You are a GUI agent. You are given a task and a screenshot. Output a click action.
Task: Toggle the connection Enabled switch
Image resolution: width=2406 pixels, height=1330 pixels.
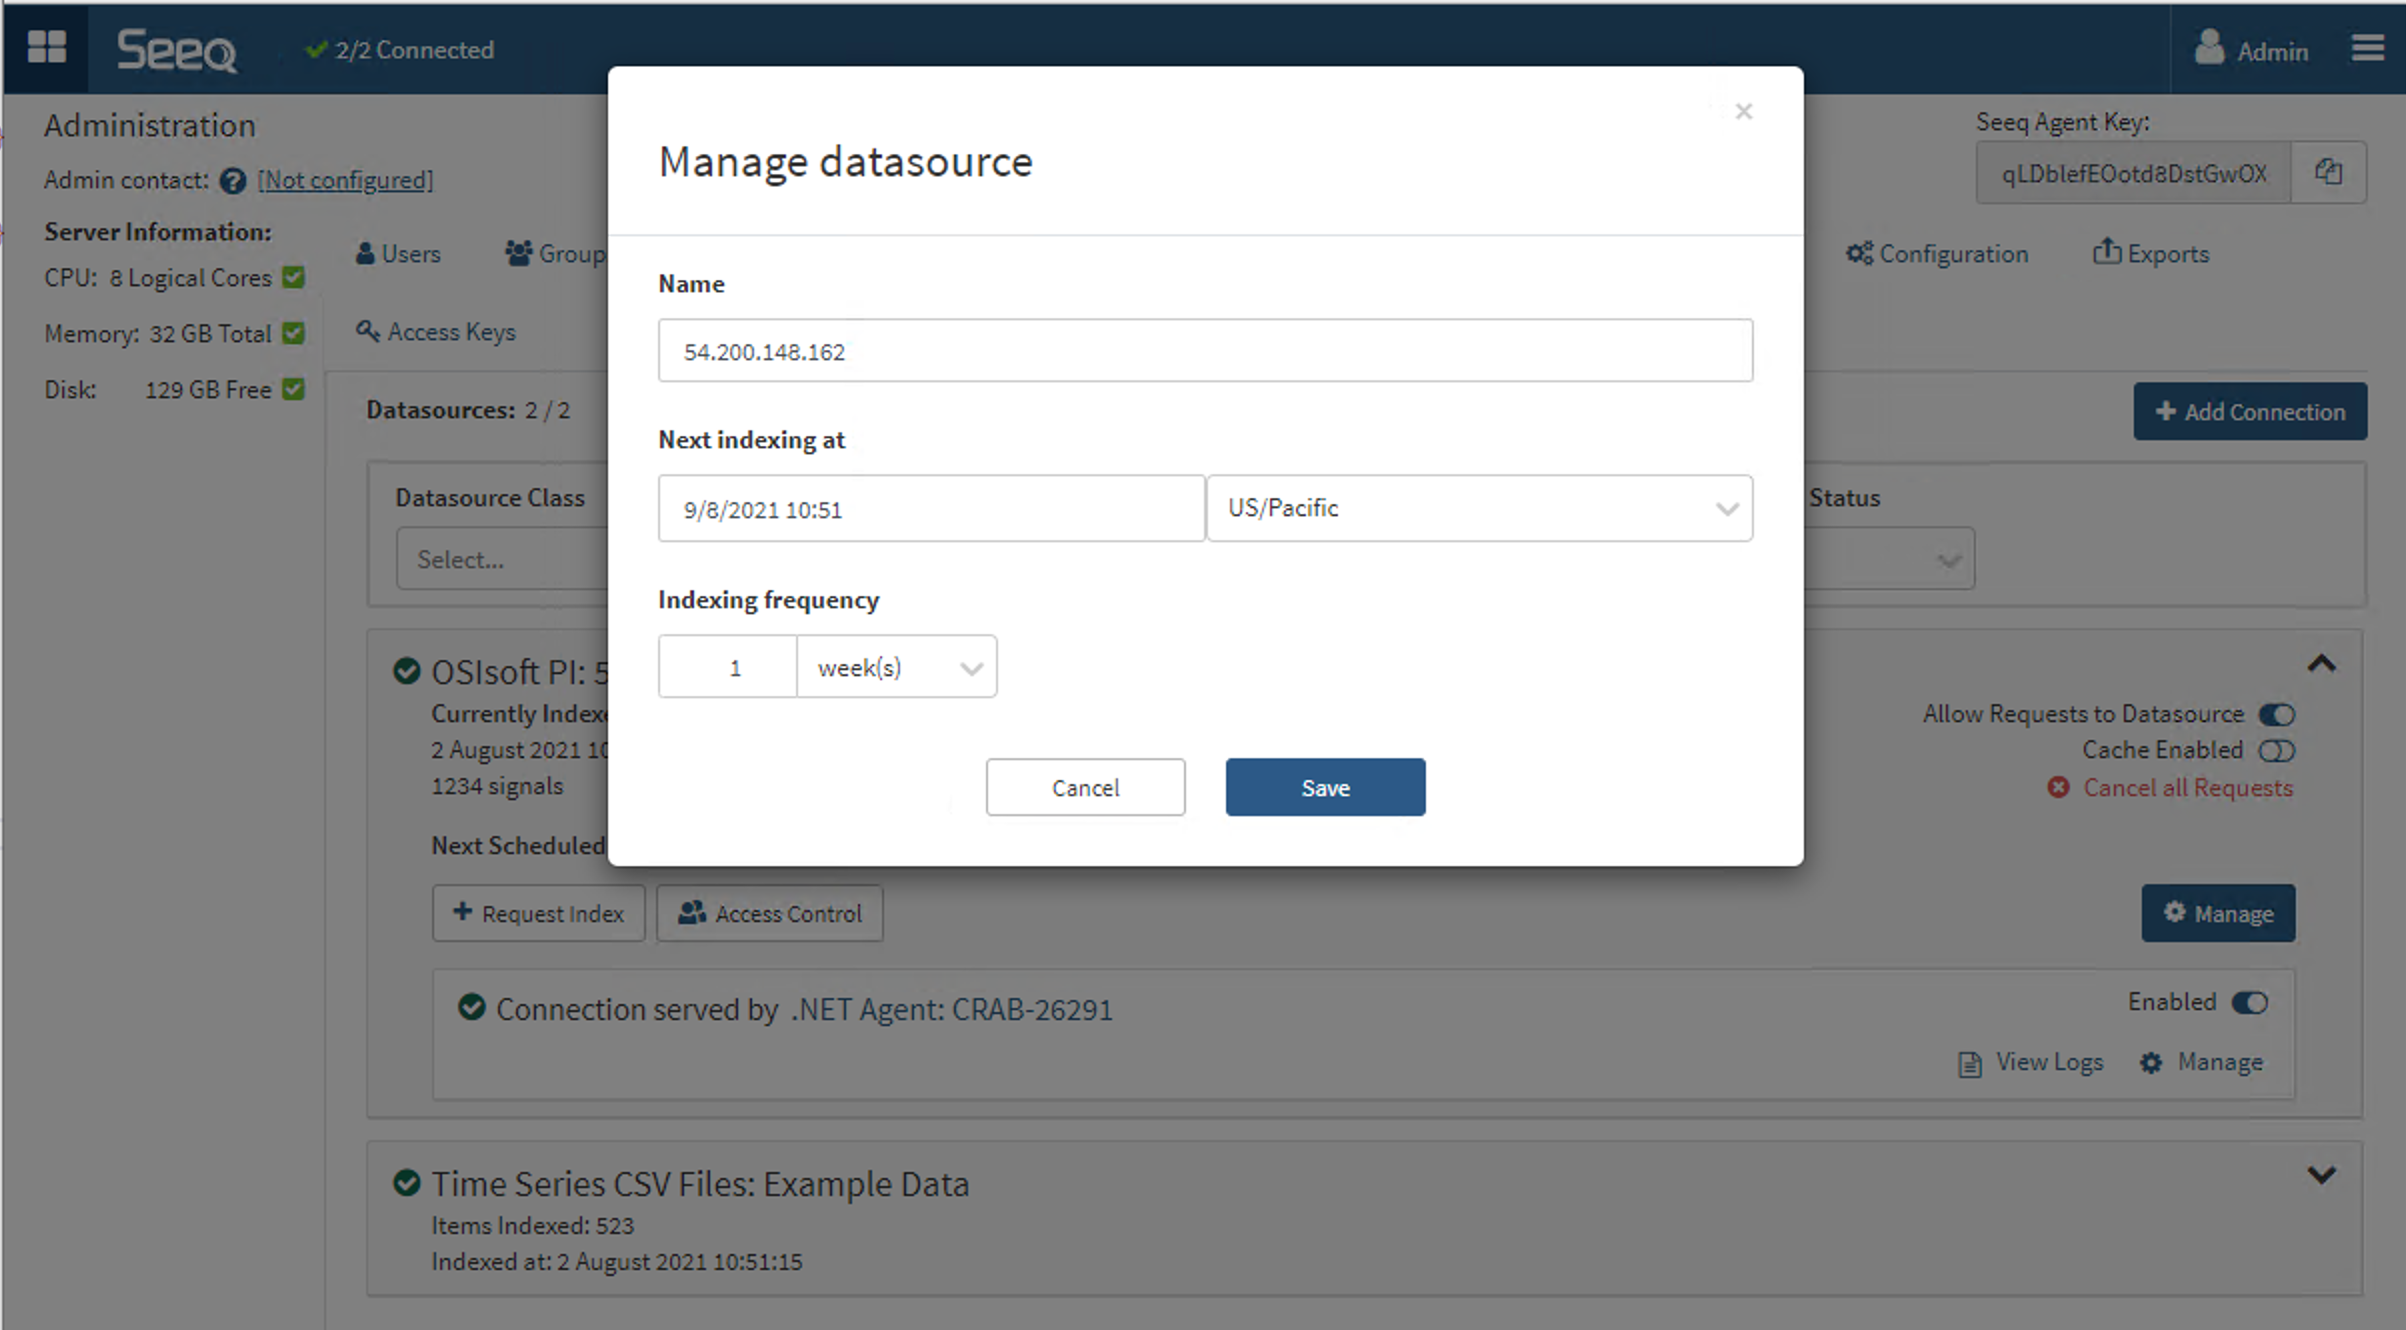(x=2250, y=1002)
